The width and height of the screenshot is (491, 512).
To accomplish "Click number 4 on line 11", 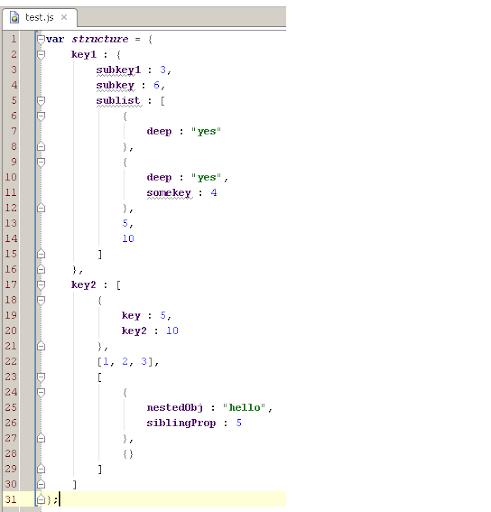I will pyautogui.click(x=214, y=193).
